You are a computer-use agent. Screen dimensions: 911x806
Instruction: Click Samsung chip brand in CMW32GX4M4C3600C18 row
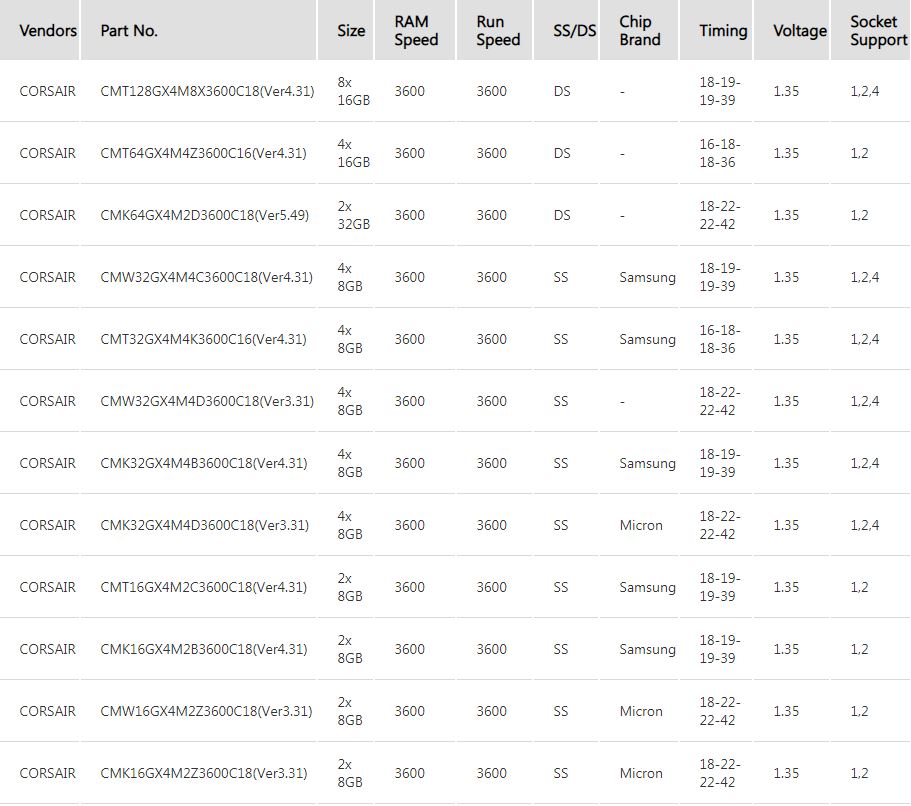[x=647, y=278]
